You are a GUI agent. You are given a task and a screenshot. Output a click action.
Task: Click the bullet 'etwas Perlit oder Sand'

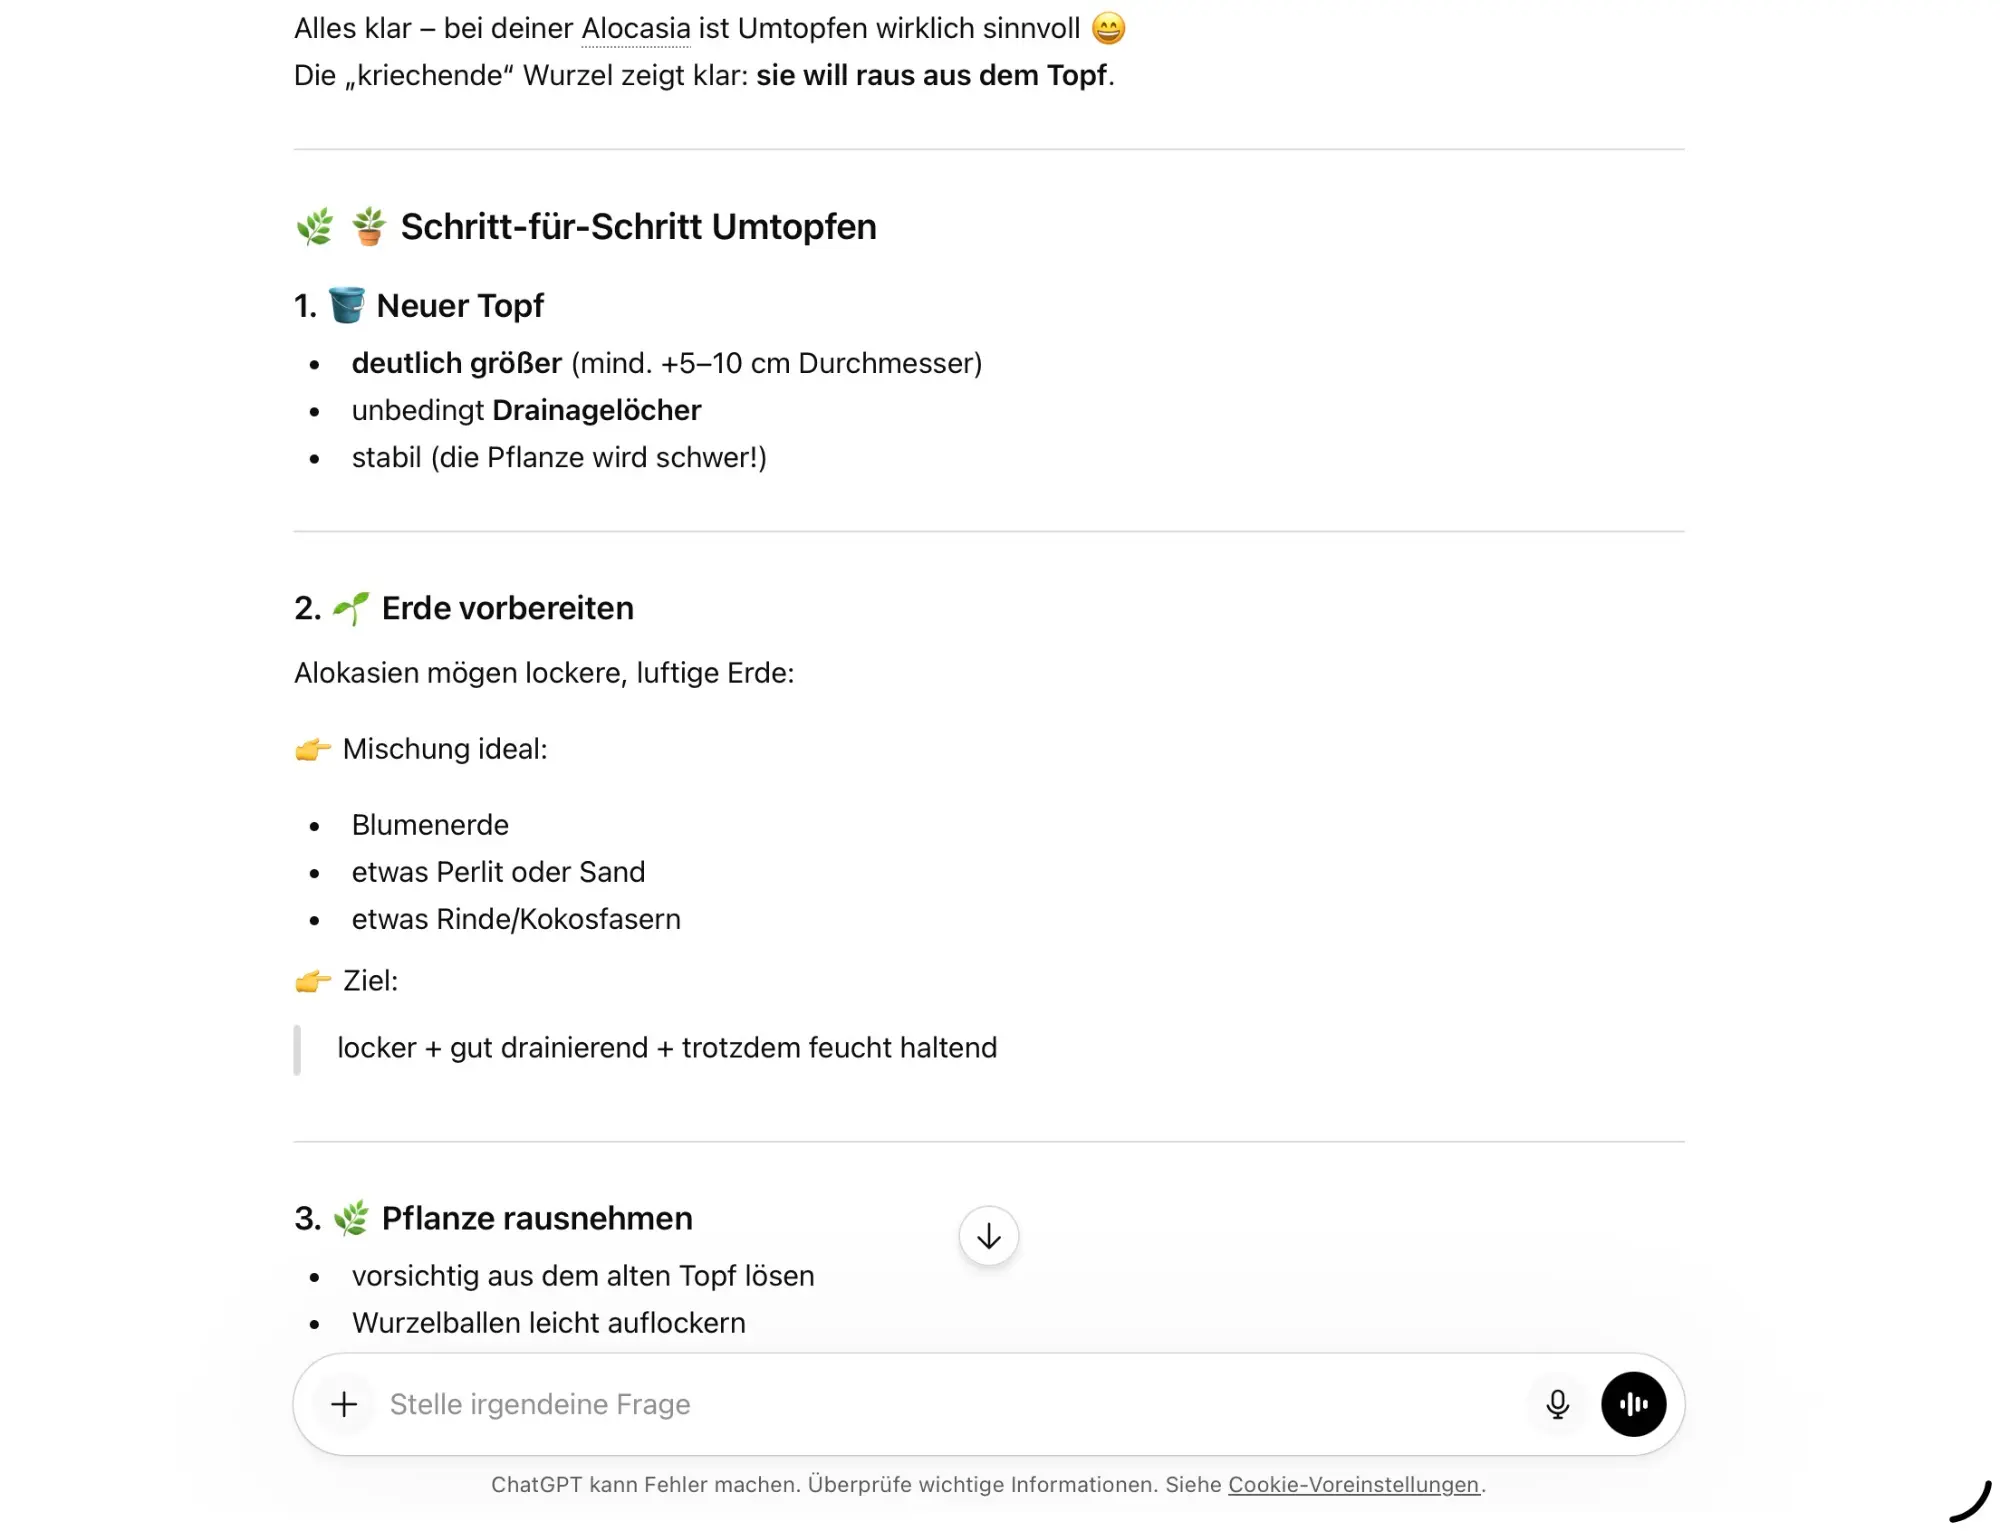pyautogui.click(x=498, y=872)
